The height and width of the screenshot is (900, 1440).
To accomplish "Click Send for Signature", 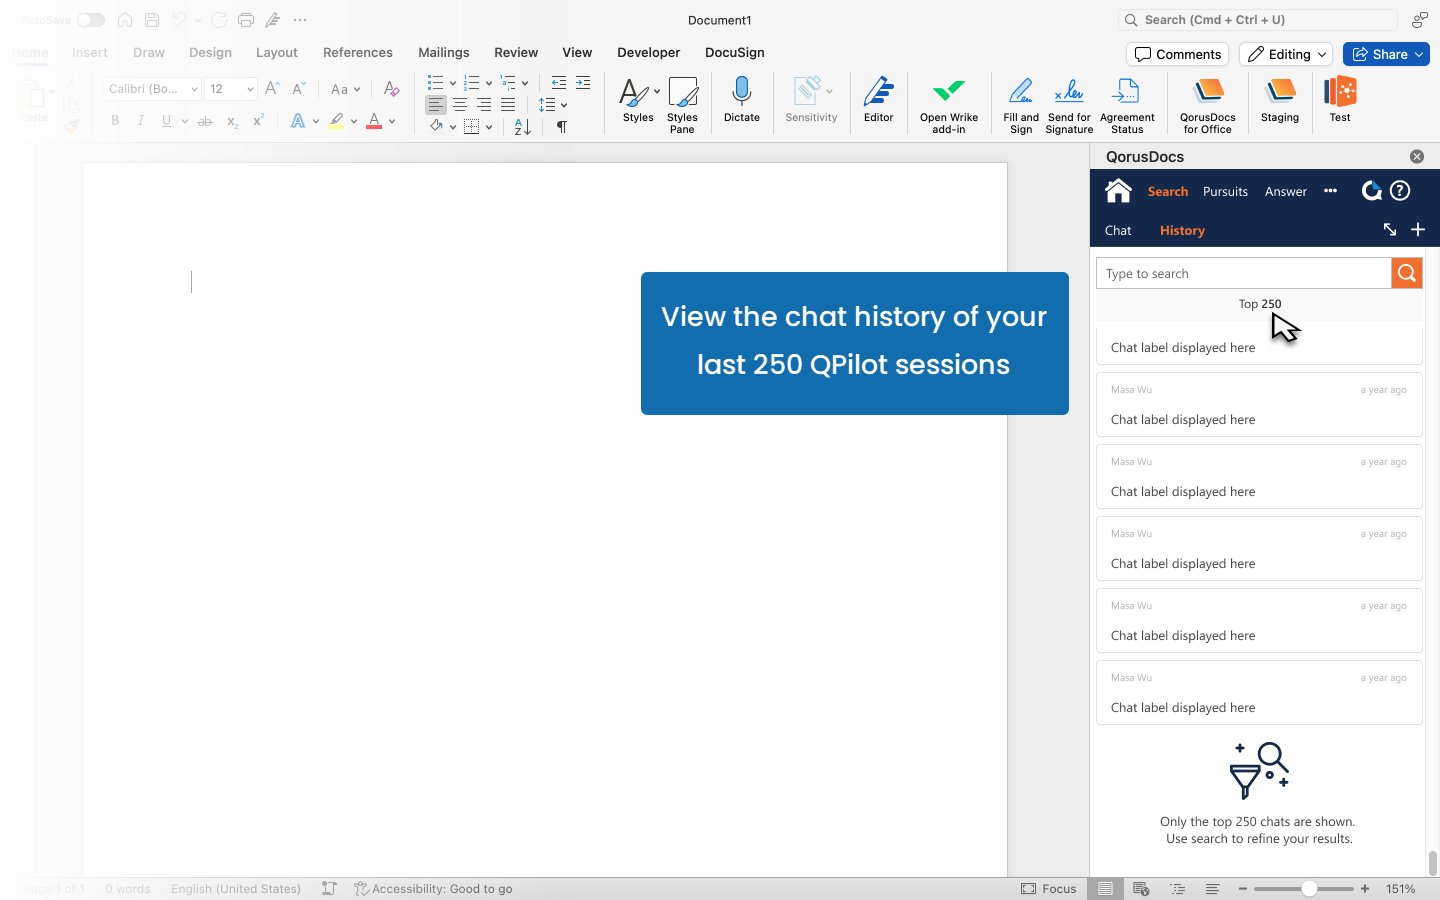I will [1069, 105].
